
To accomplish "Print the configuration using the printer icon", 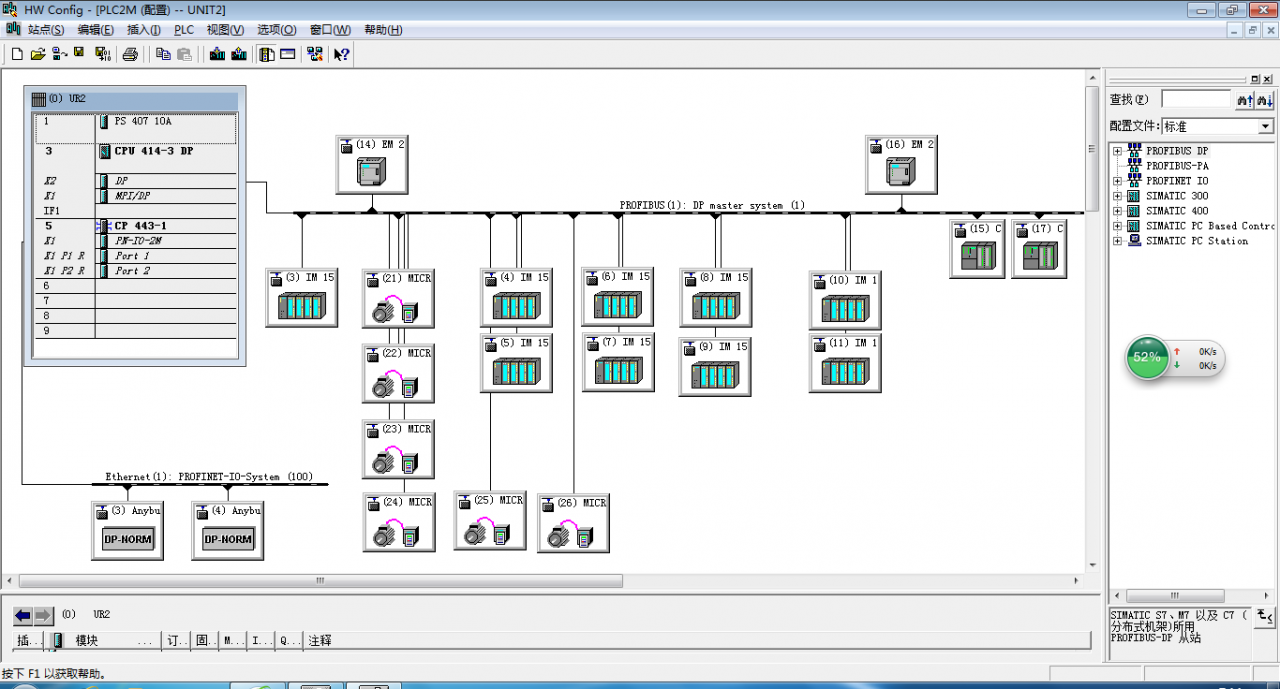I will pyautogui.click(x=130, y=54).
